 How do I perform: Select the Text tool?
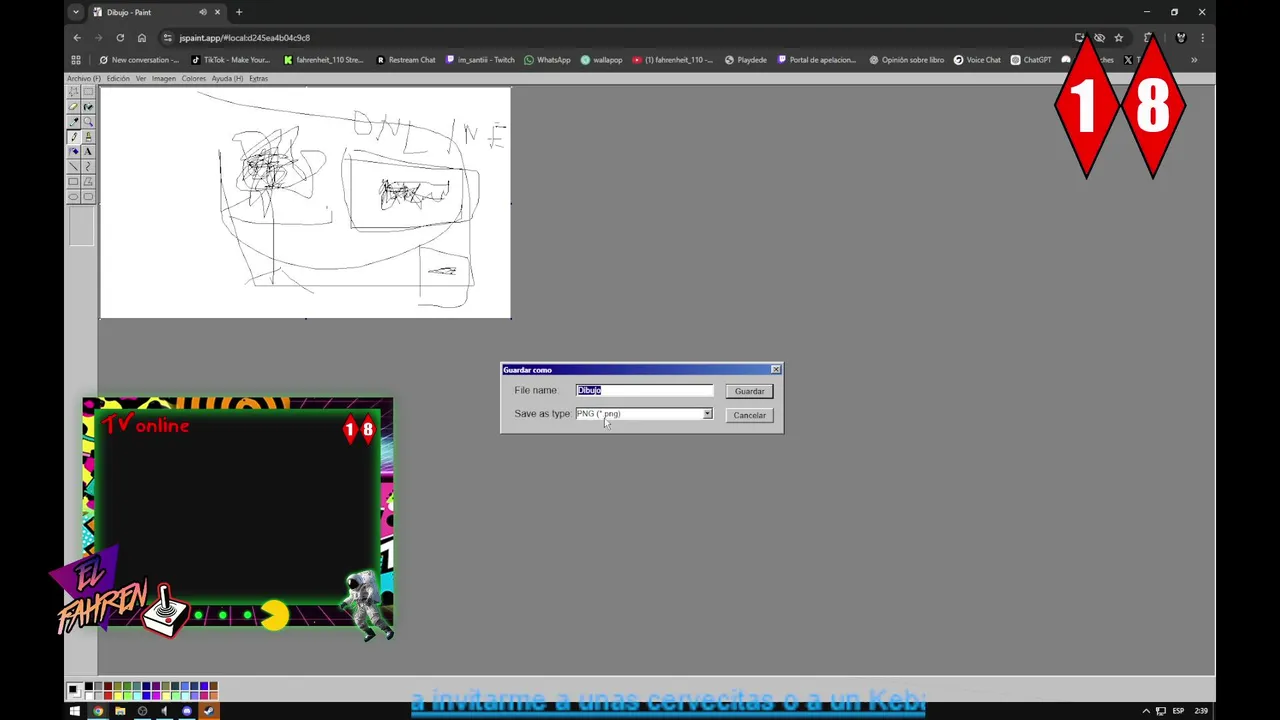[88, 151]
